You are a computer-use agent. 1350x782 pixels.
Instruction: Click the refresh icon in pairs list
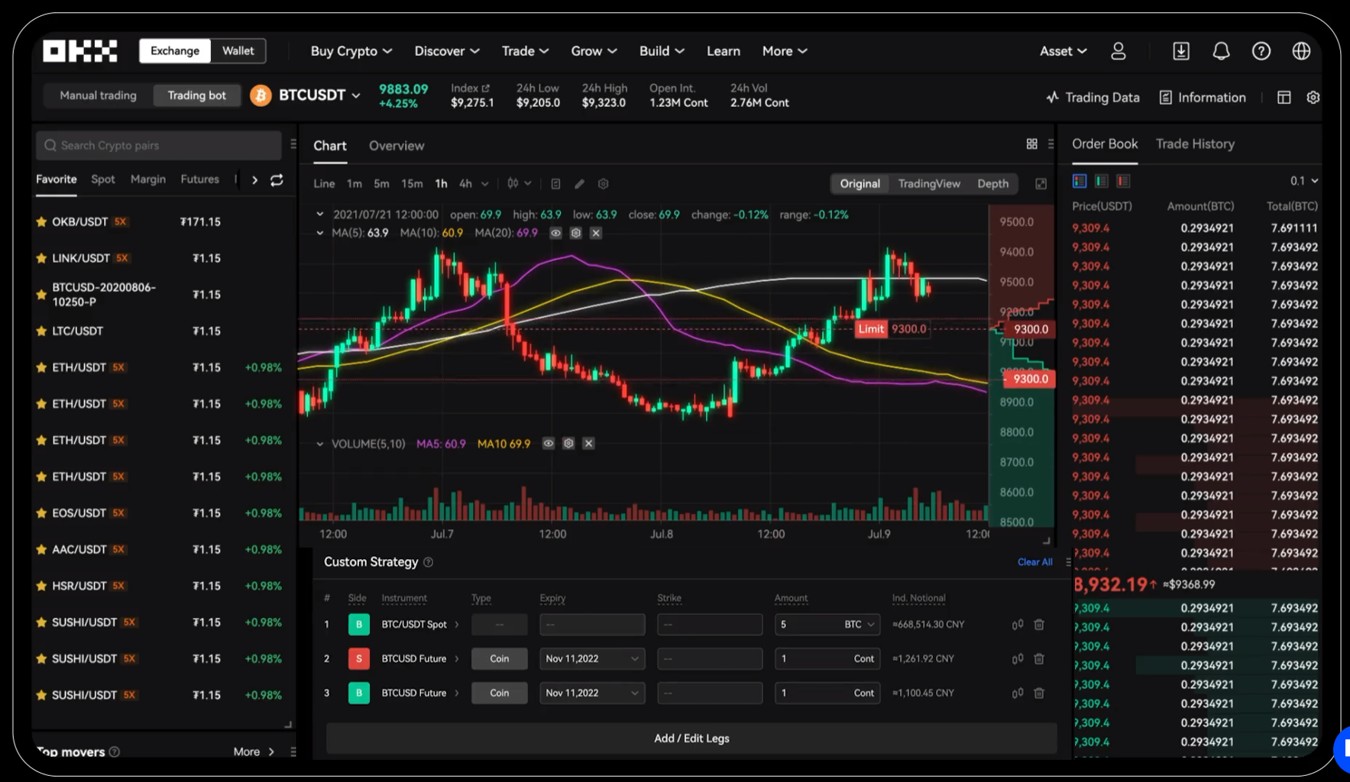[x=277, y=180]
